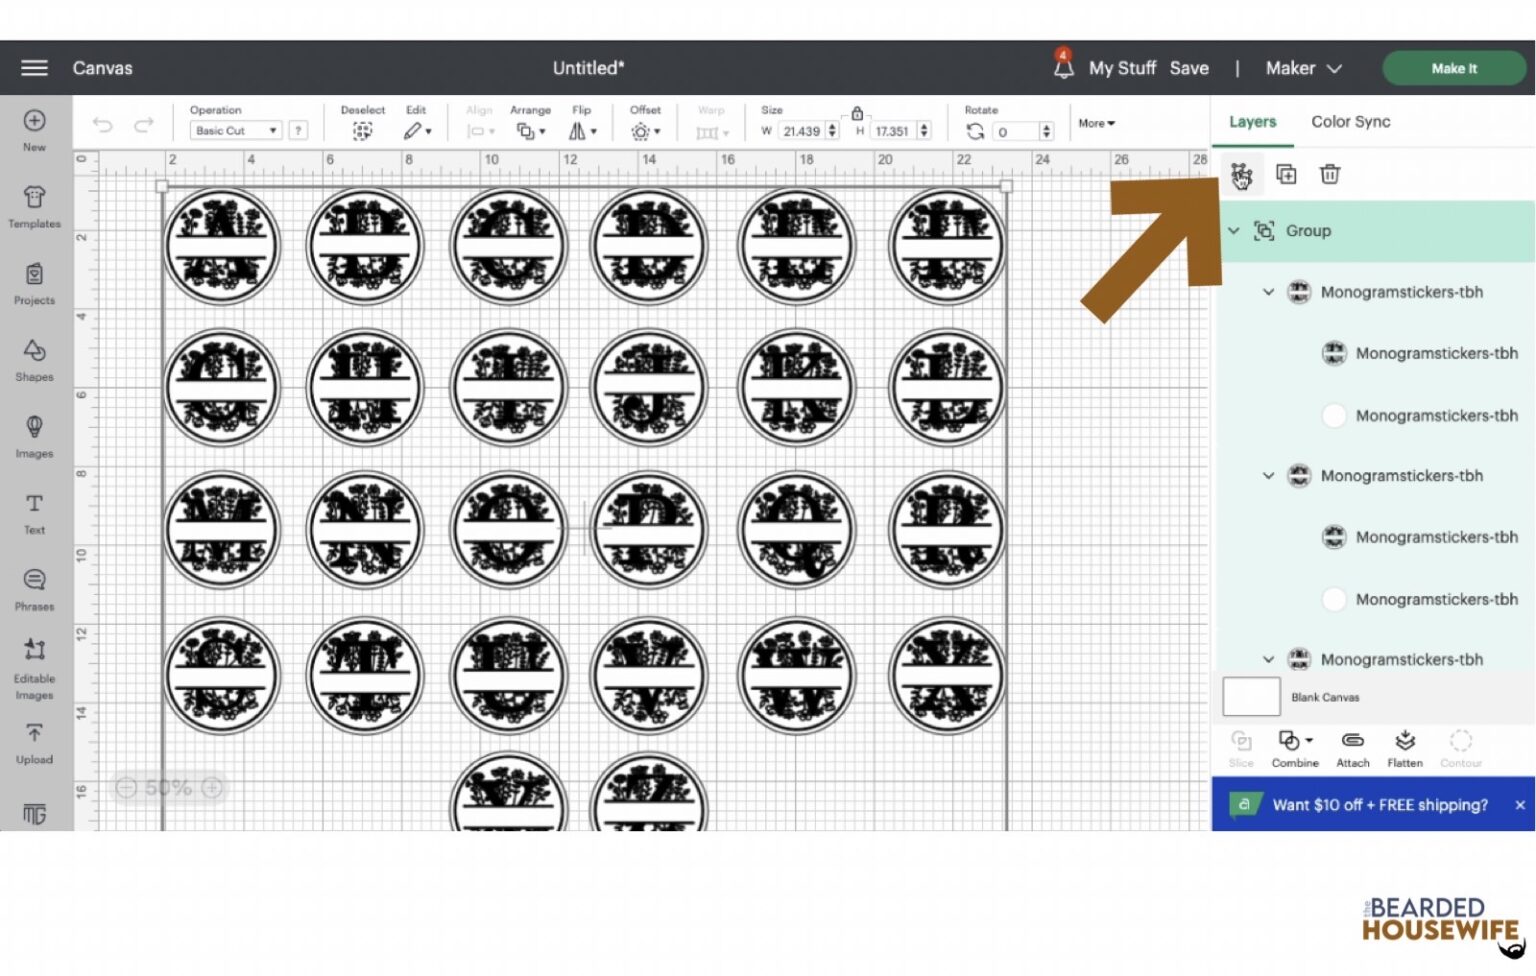
Task: Open the Basic Cut operation dropdown
Action: click(x=236, y=131)
